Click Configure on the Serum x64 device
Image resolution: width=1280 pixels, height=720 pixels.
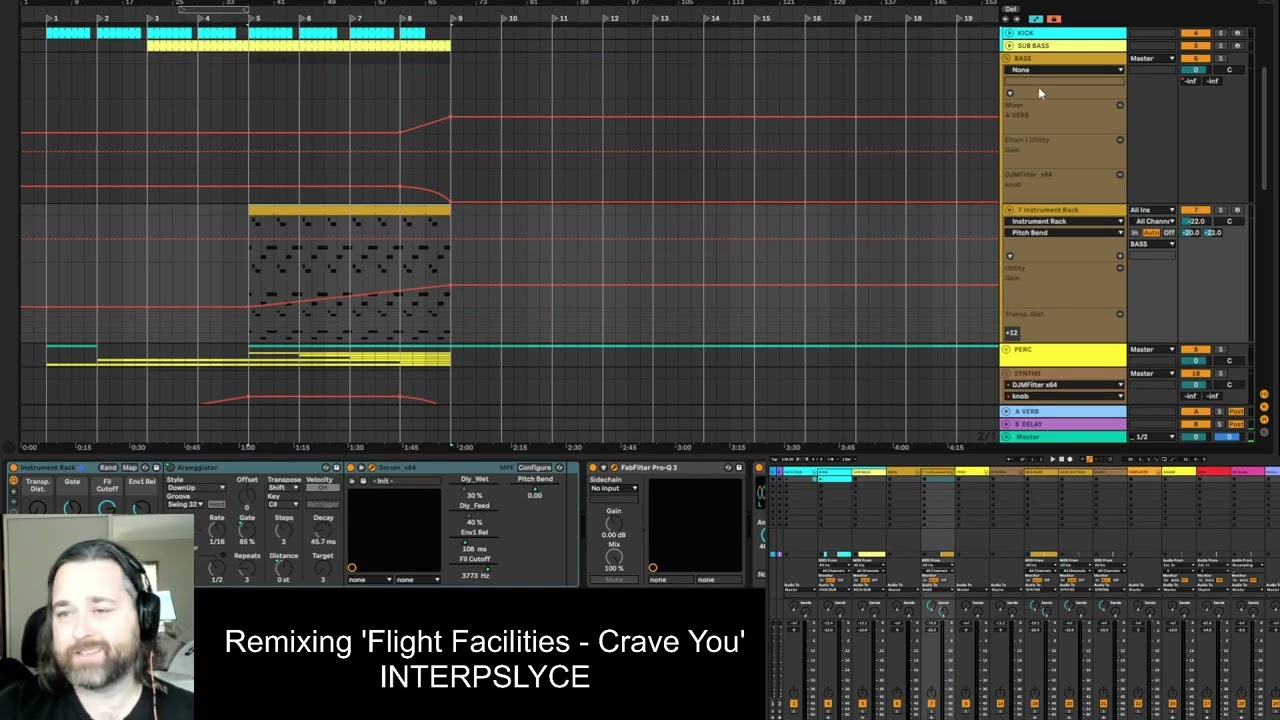click(534, 467)
